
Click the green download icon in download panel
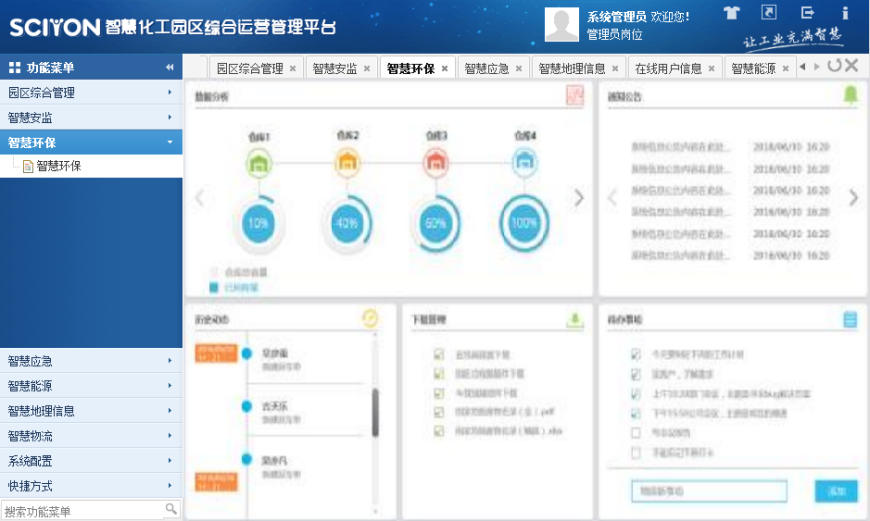(x=575, y=320)
